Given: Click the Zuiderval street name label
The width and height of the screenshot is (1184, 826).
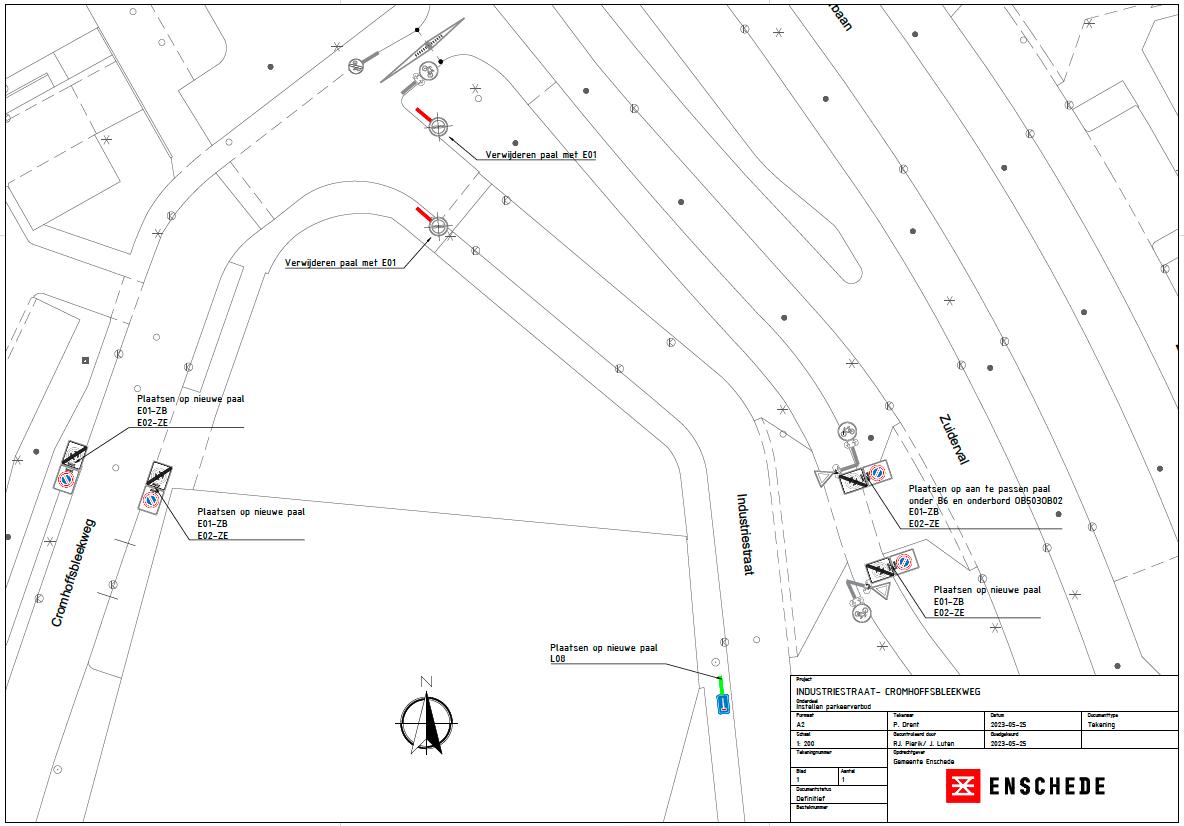Looking at the screenshot, I should click(x=953, y=440).
